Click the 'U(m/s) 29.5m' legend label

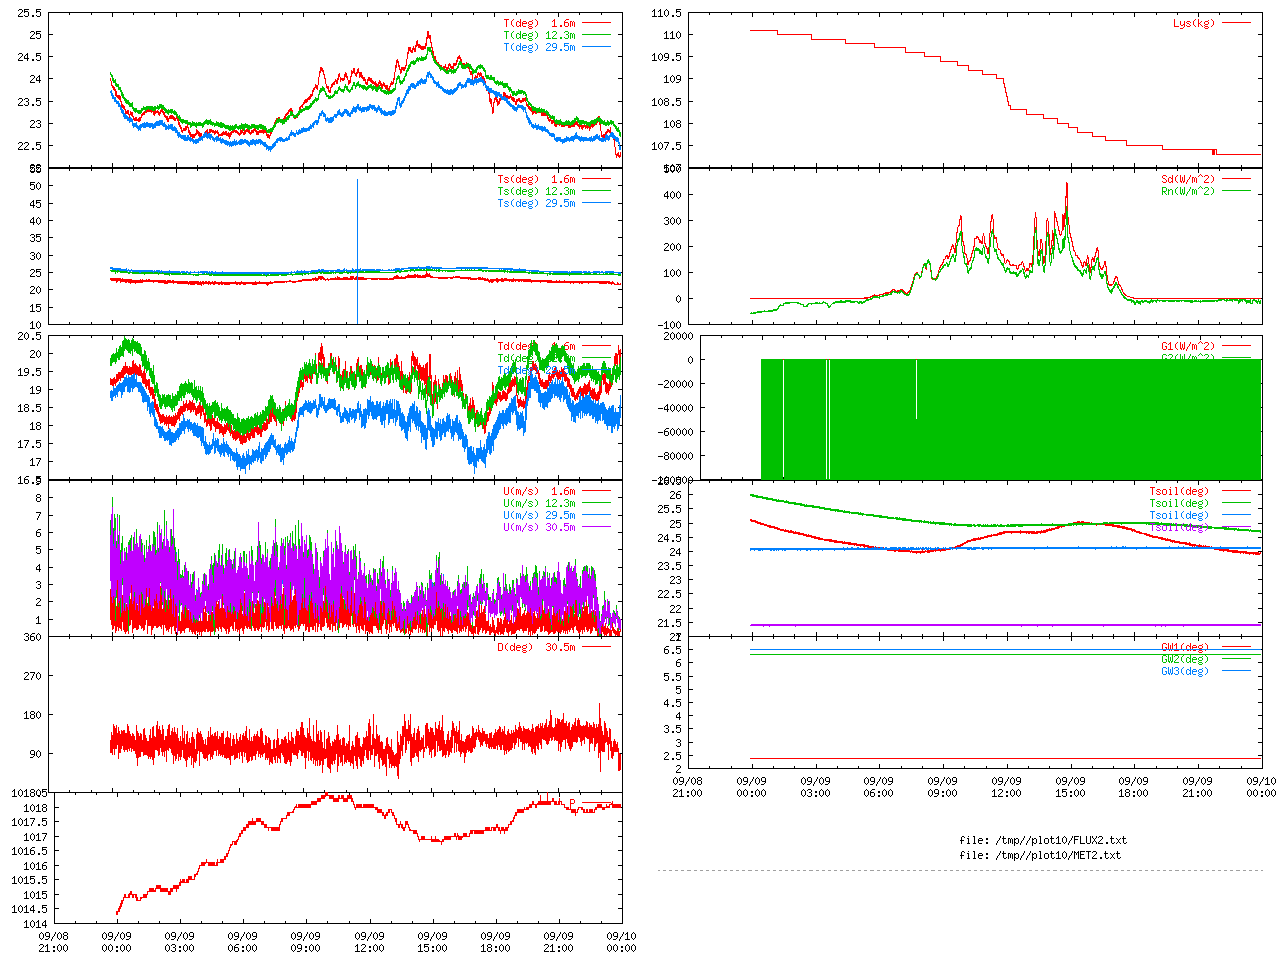pos(540,516)
